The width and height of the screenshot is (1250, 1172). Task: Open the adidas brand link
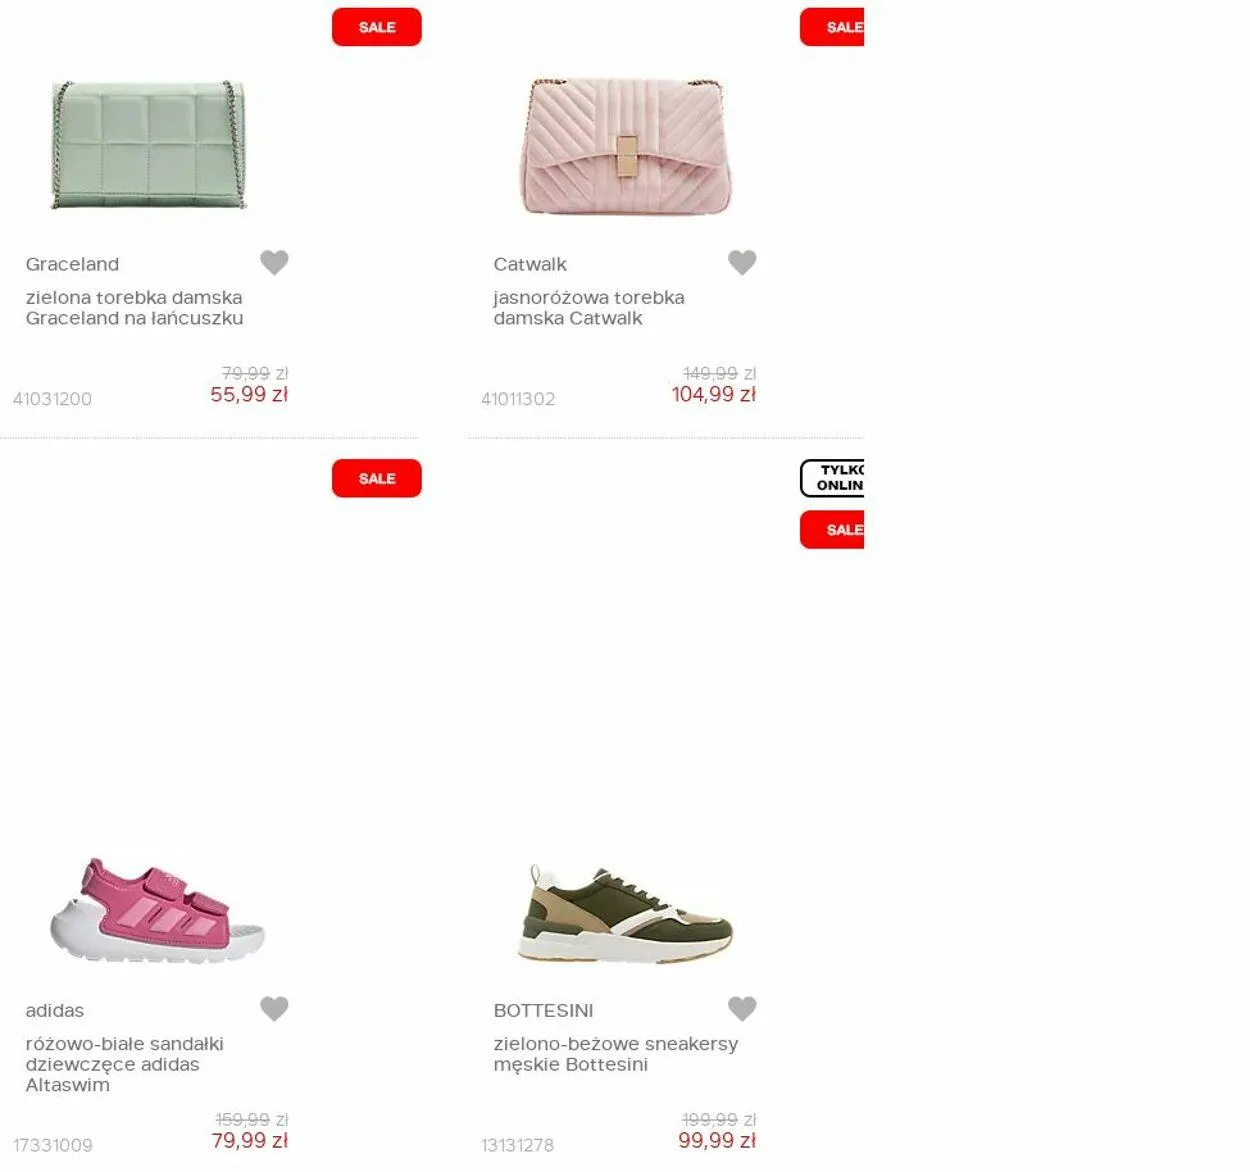point(55,1010)
